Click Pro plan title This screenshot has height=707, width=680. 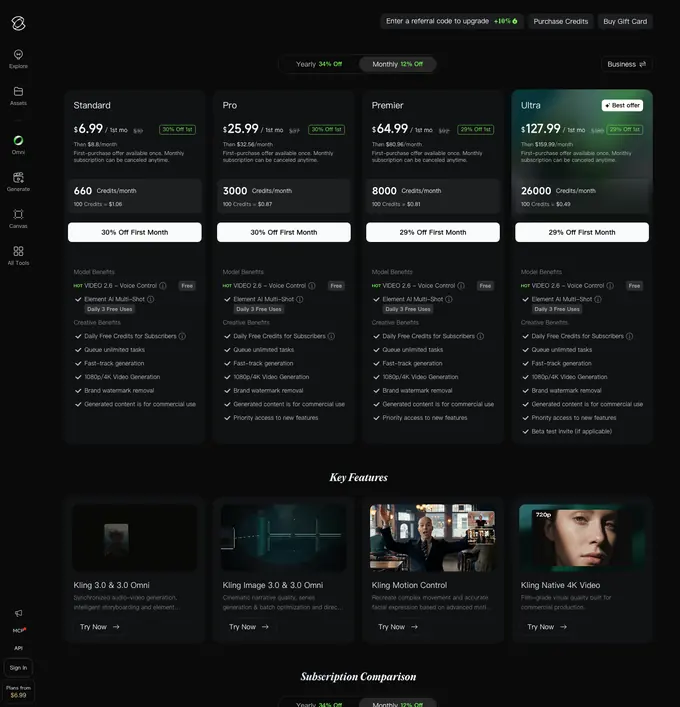[x=230, y=105]
